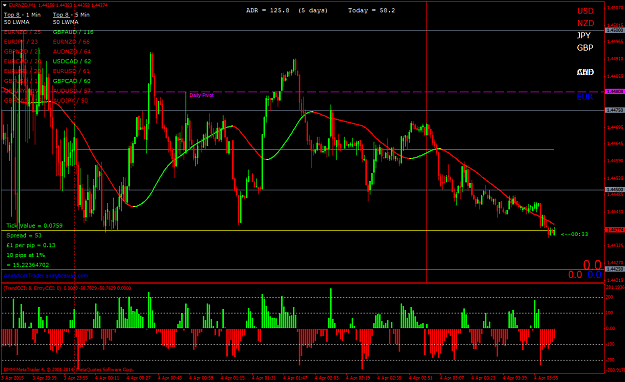
Task: Click the 'EURJPY / 23' pair entry
Action: pos(21,41)
